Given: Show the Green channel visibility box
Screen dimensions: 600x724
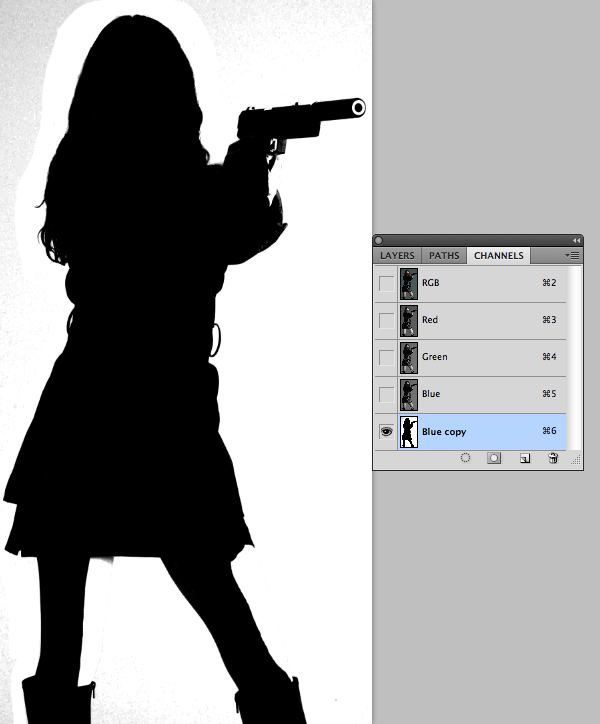Looking at the screenshot, I should coord(386,357).
